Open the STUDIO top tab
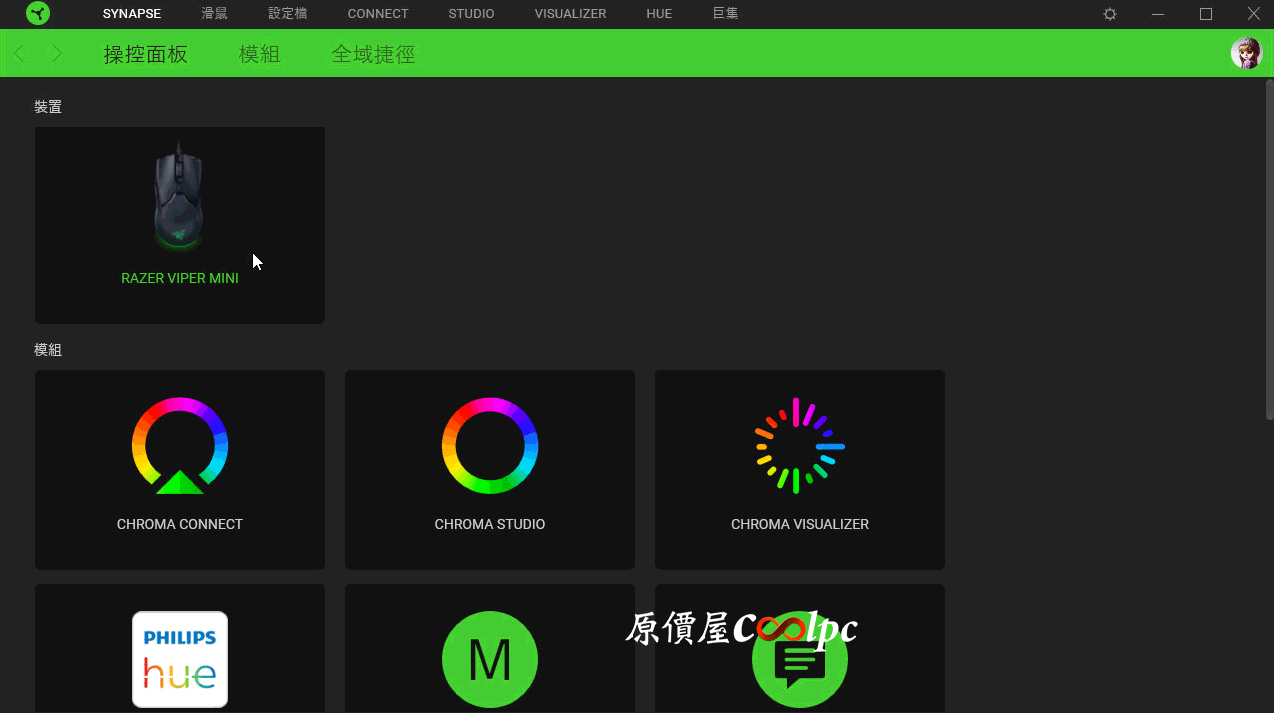 coord(471,14)
